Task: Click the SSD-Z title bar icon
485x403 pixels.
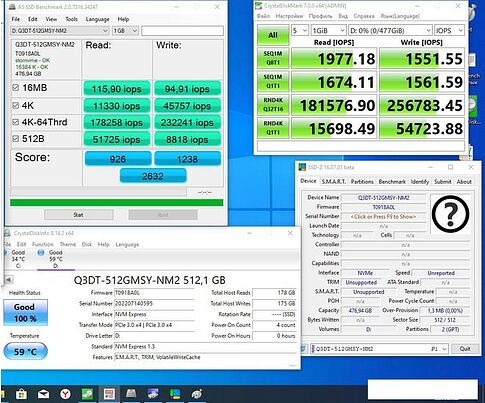Action: click(302, 167)
